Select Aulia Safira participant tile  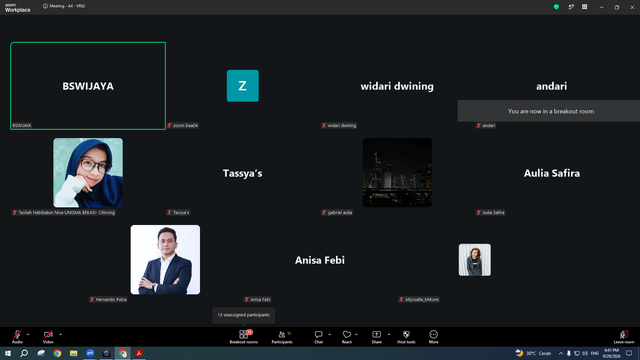pyautogui.click(x=551, y=173)
